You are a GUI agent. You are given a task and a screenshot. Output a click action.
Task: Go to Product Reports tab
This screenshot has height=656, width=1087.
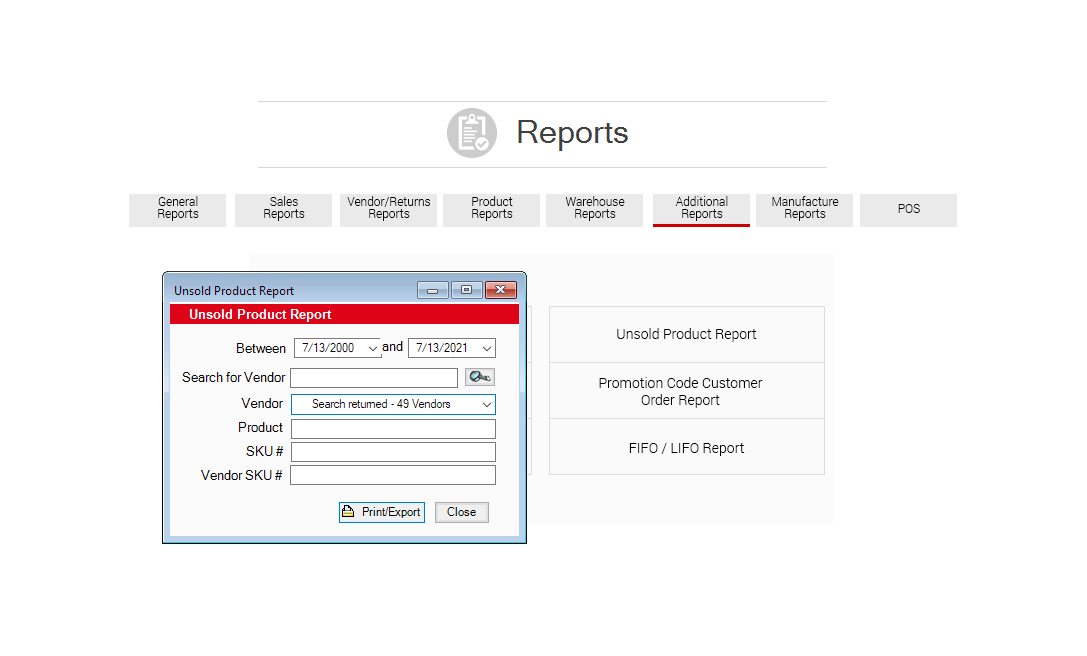pos(492,209)
